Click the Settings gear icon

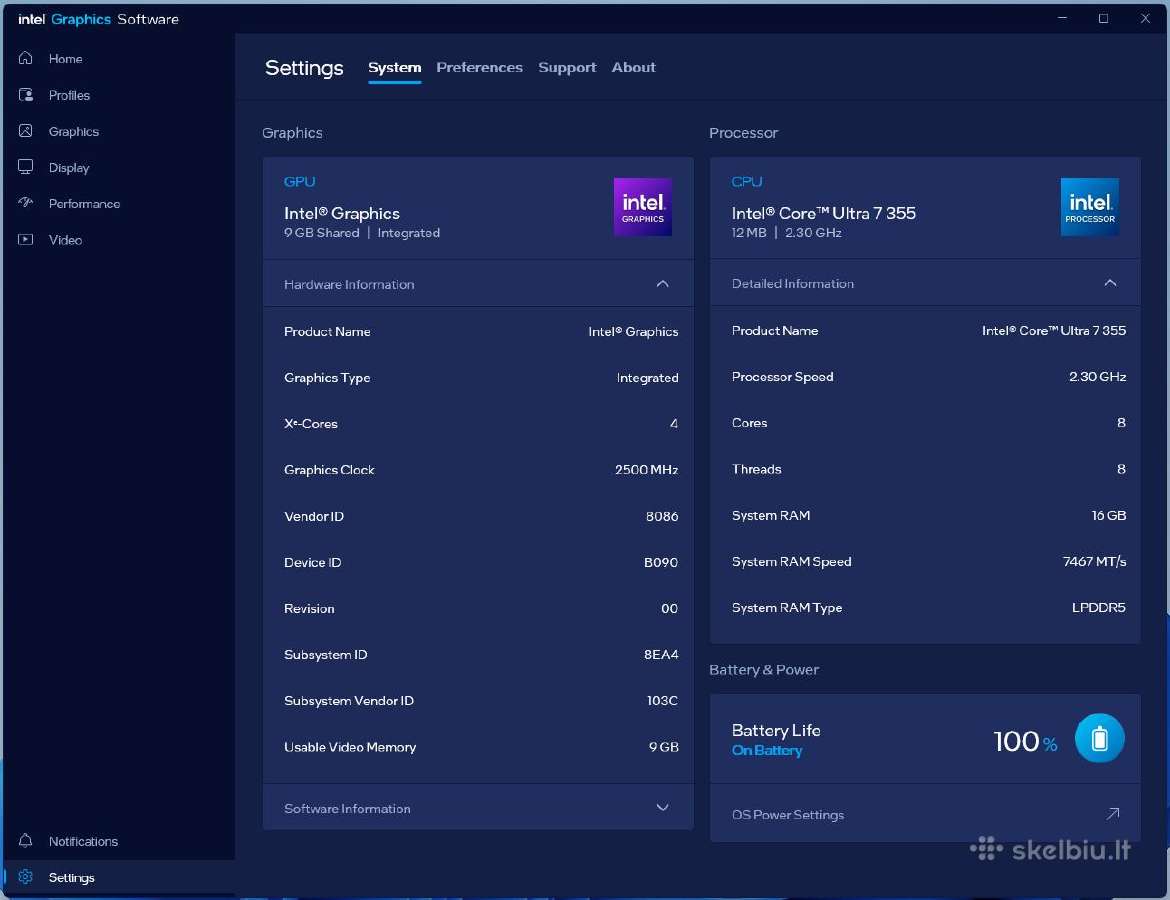[25, 877]
